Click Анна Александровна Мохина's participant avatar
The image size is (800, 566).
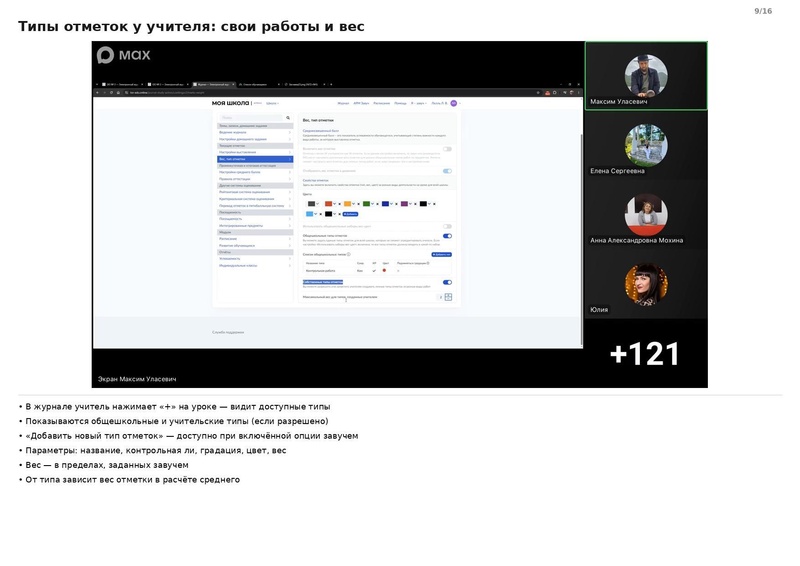pyautogui.click(x=646, y=214)
